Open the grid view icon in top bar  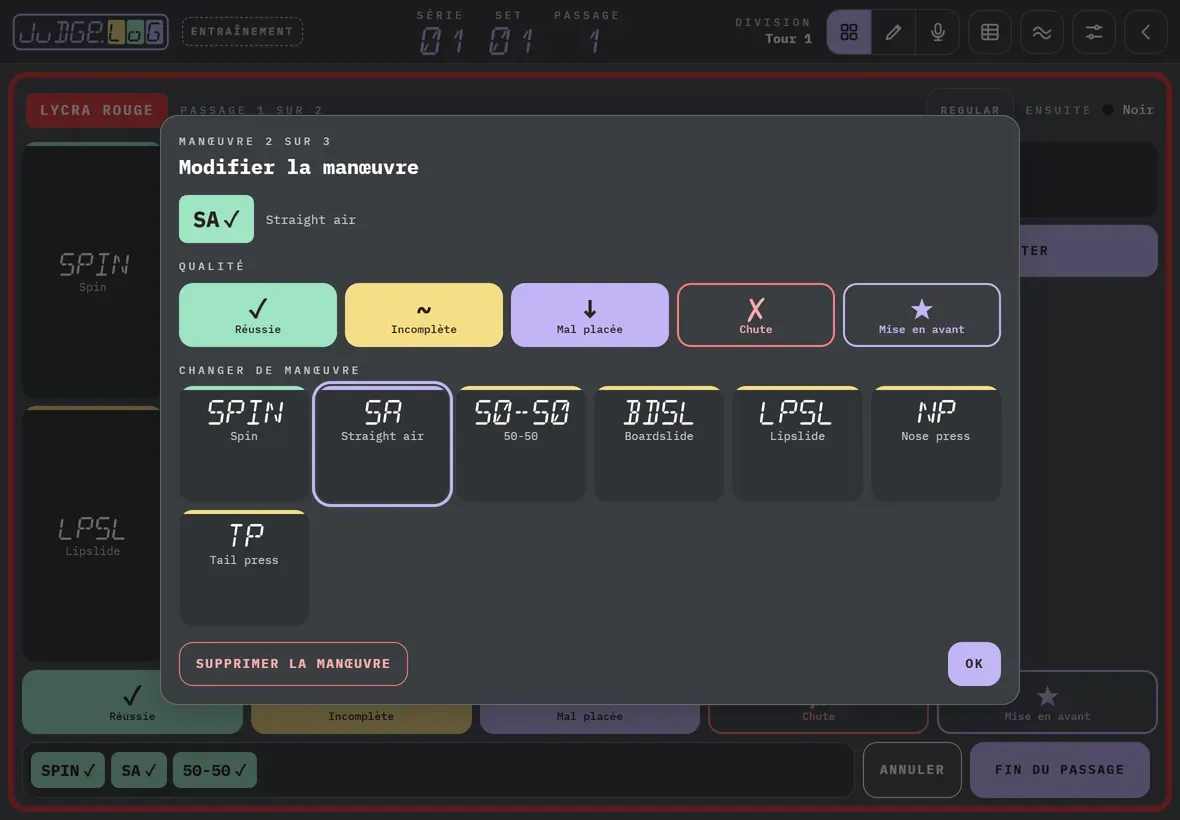coord(849,32)
